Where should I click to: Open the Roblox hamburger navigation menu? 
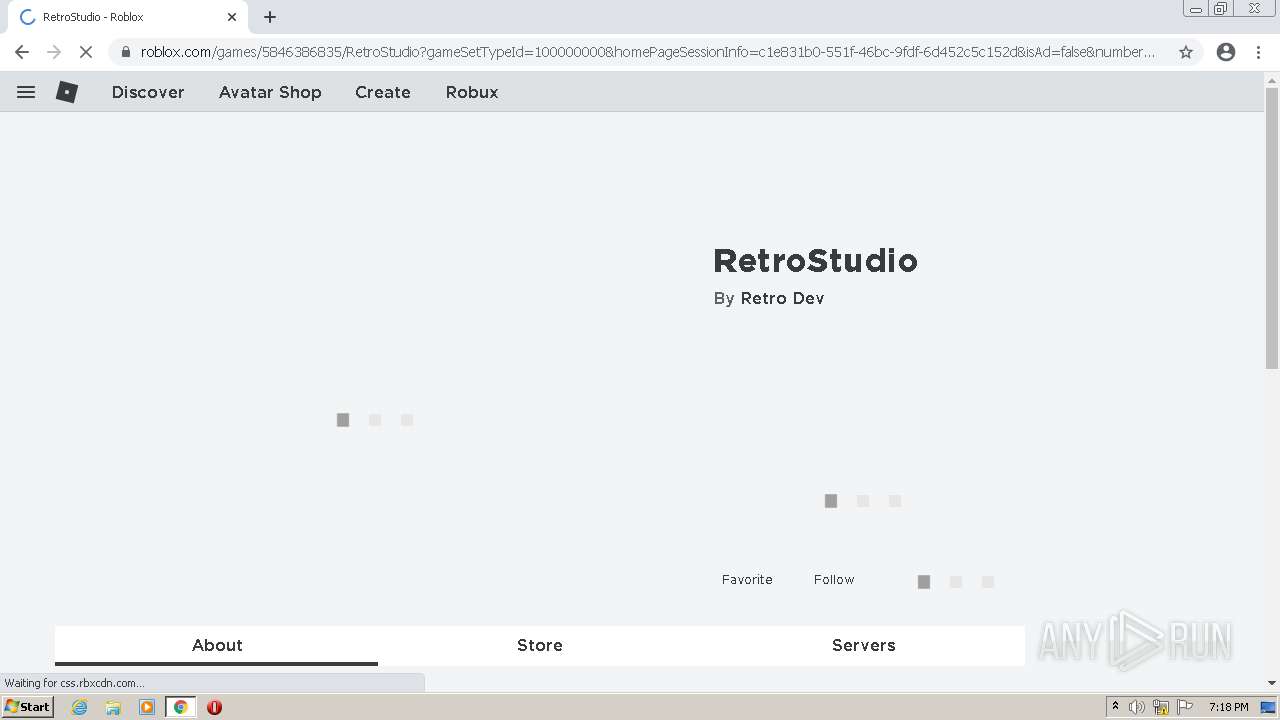coord(26,92)
